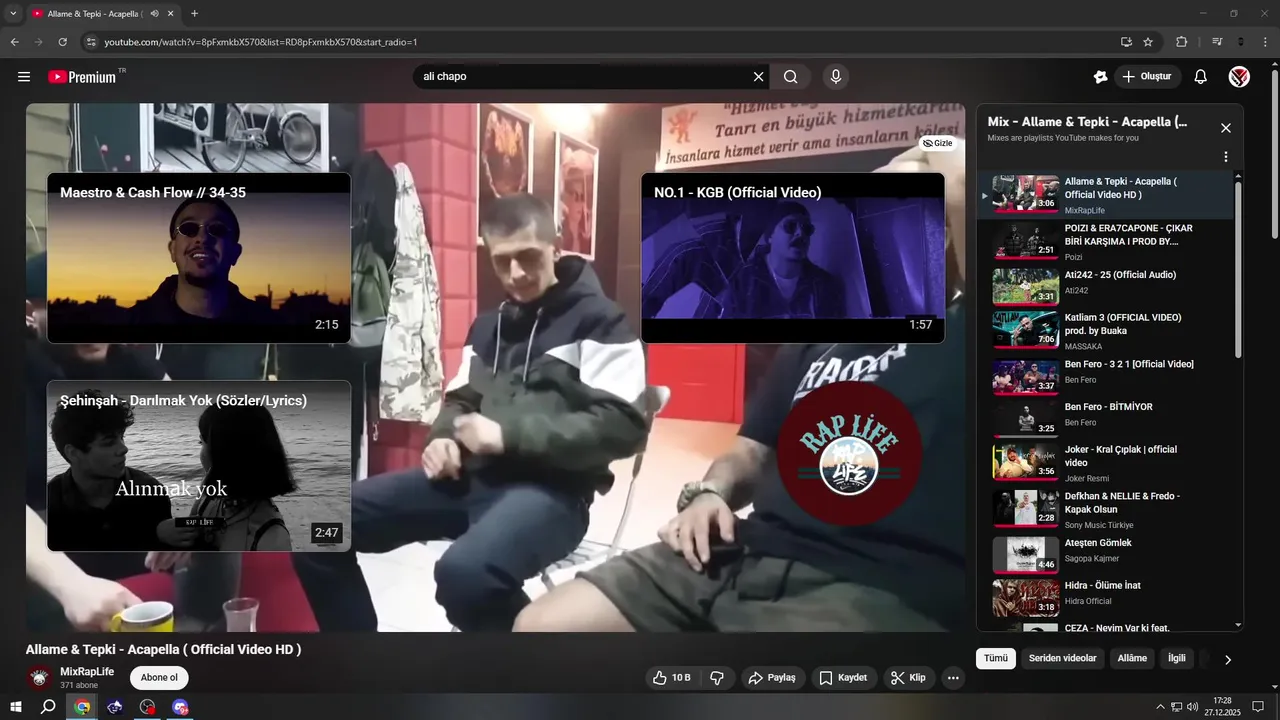Select the Tümü chip
1280x720 pixels.
995,658
